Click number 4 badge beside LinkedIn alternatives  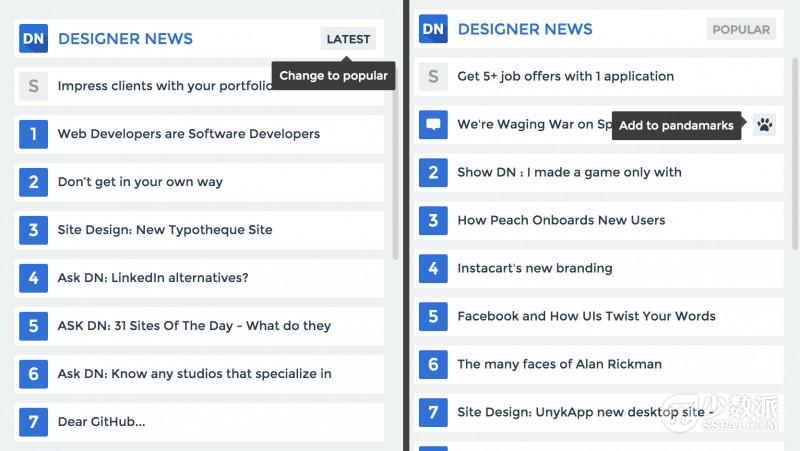point(33,278)
